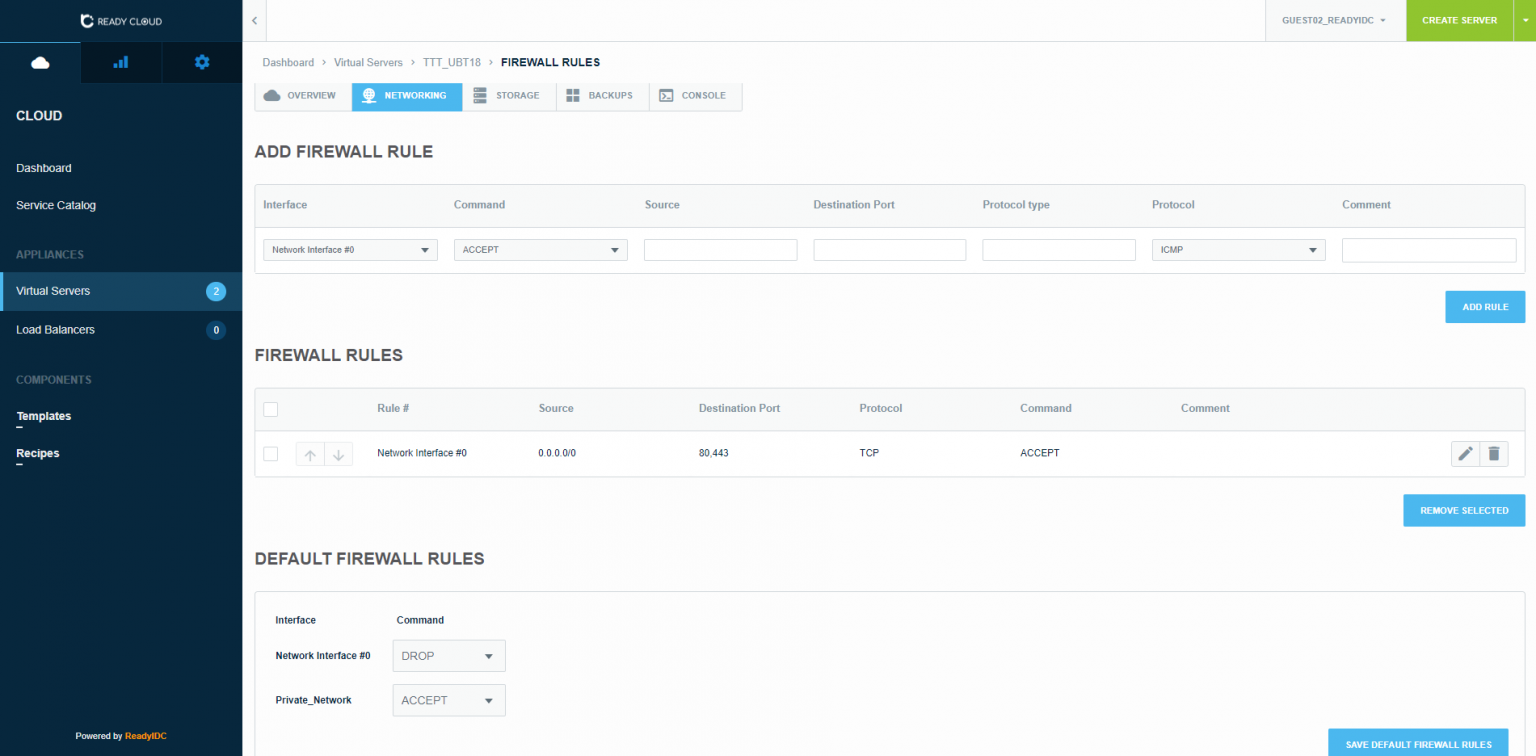Screen dimensions: 1536x756
Task: Focus the Protocol type input field
Action: click(1059, 250)
